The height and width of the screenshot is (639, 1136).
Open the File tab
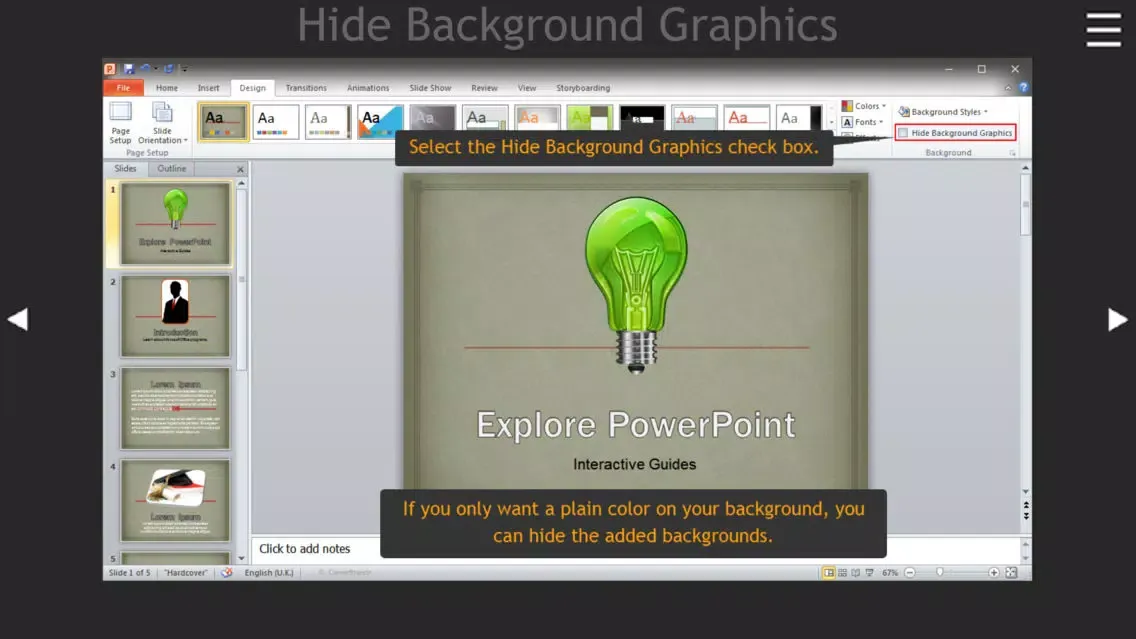coord(123,88)
